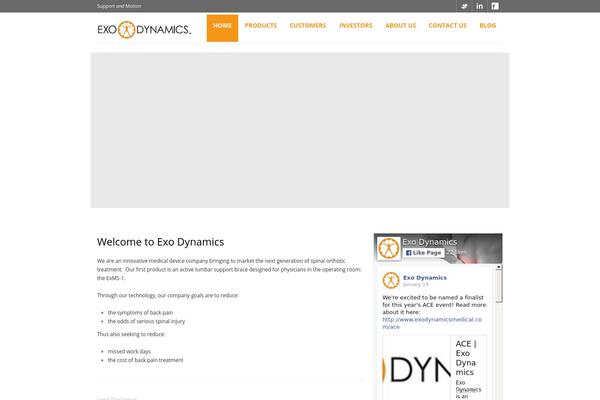Click 'We're excited to be named' post text
This screenshot has height=400, width=600.
(x=434, y=305)
